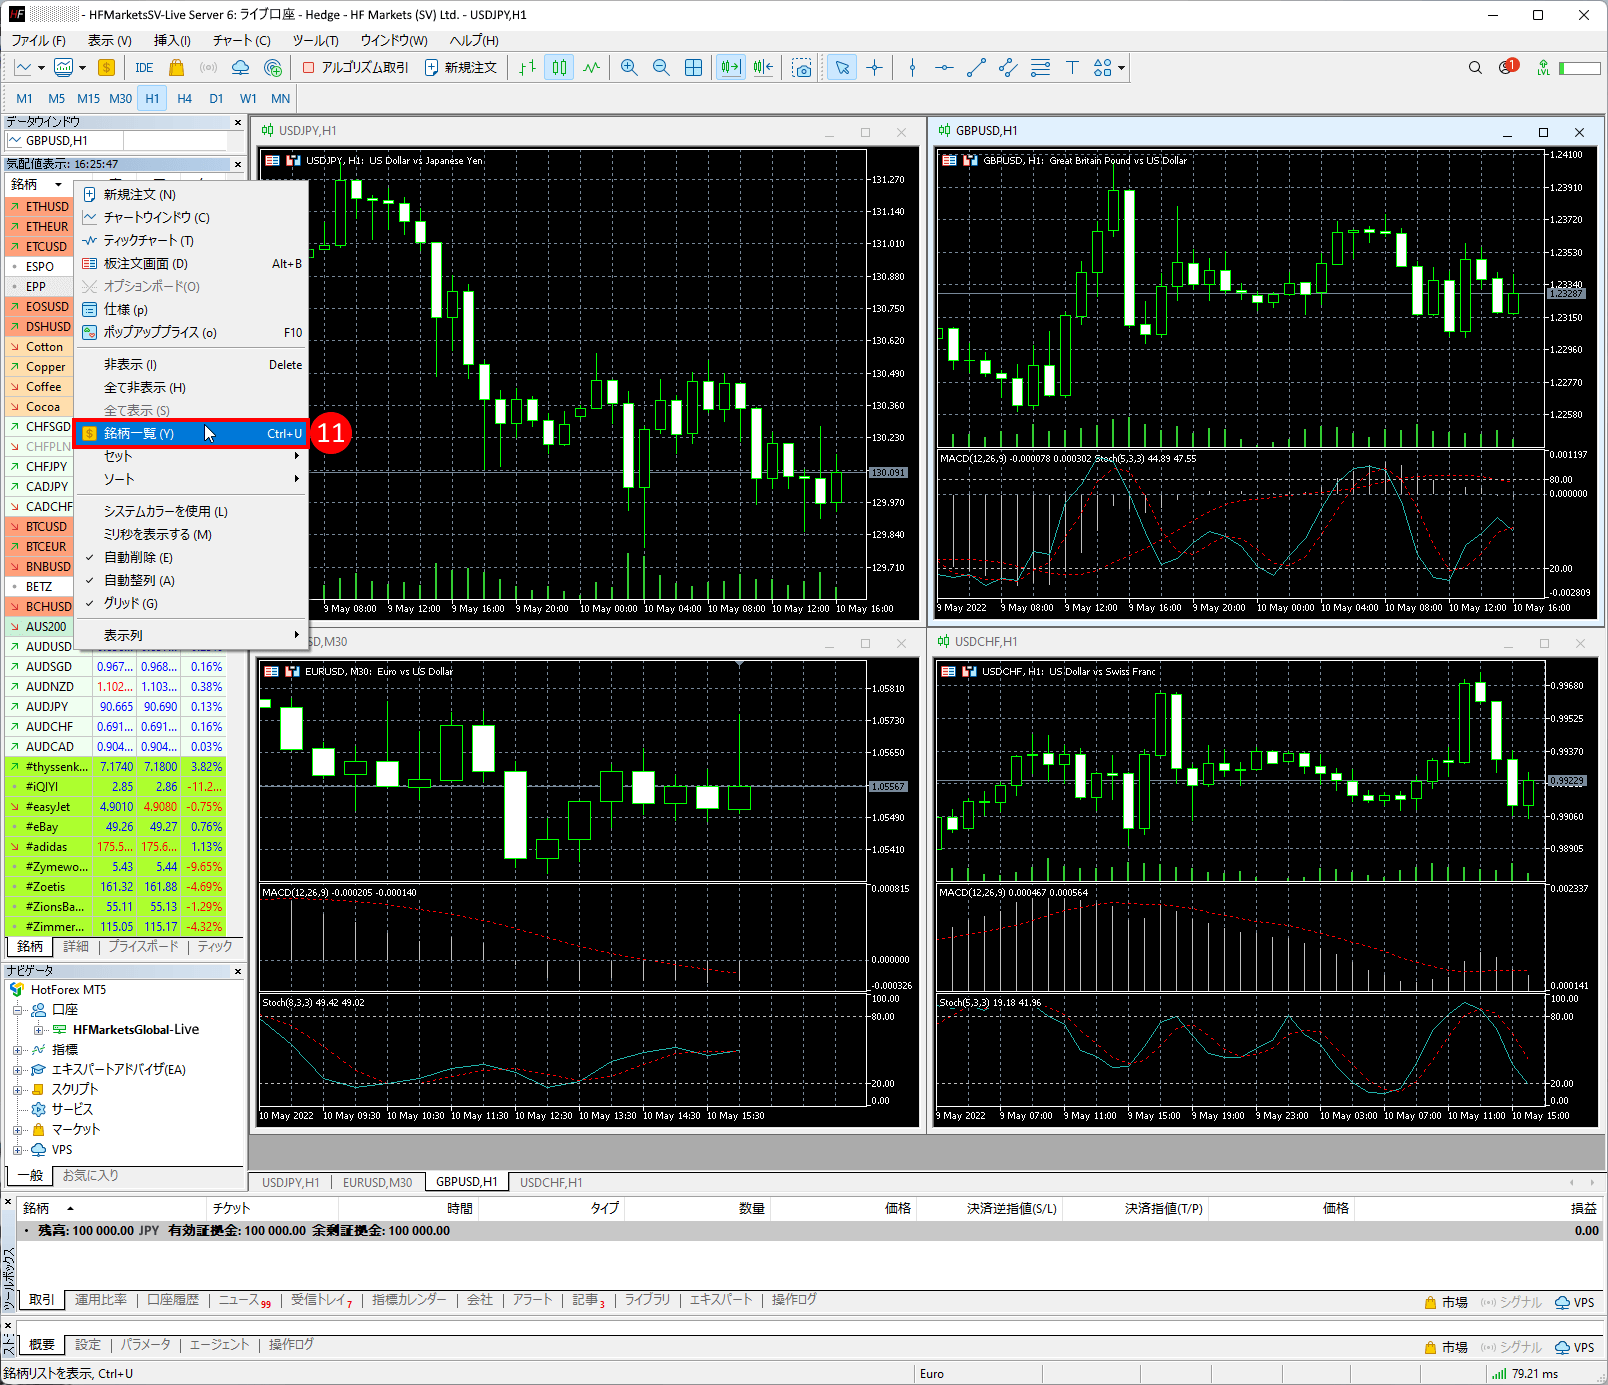1608x1385 pixels.
Task: Expand the セット submenu
Action: 190,456
